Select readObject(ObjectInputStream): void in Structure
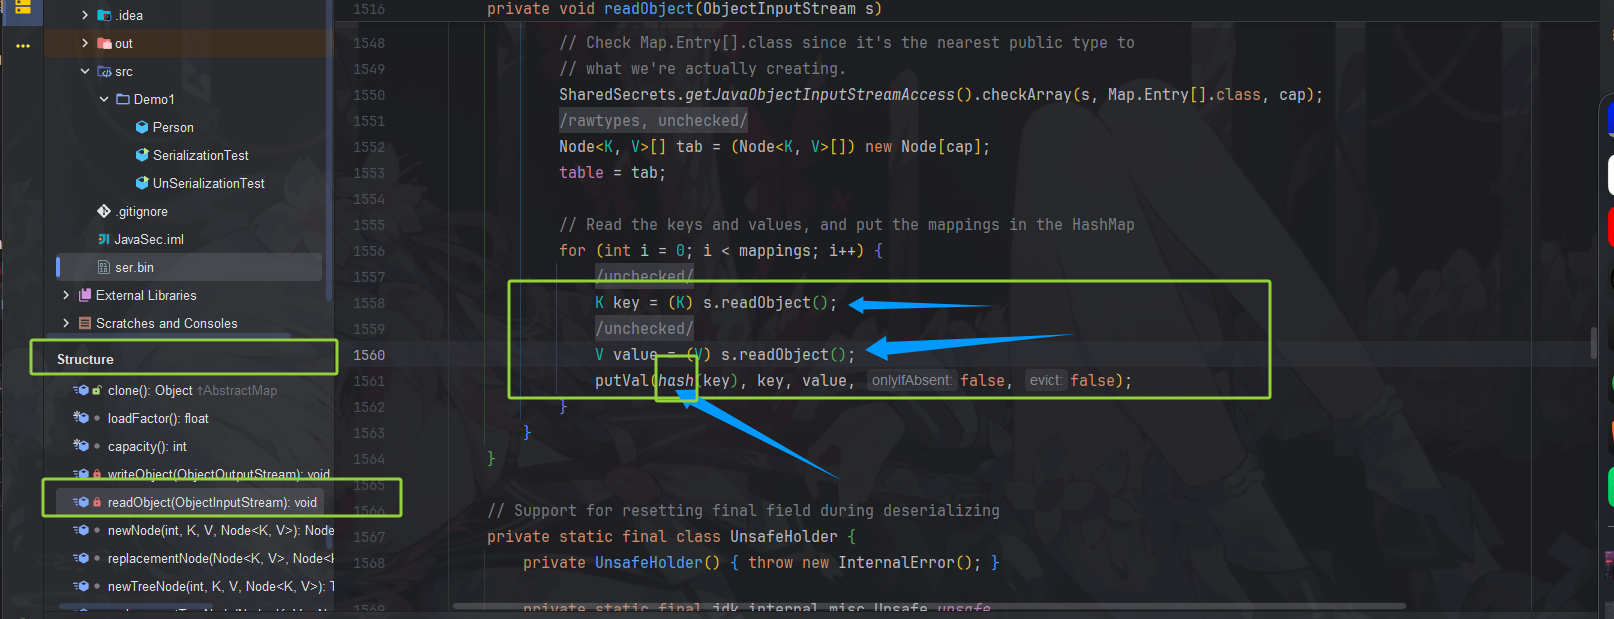This screenshot has height=619, width=1614. (212, 502)
